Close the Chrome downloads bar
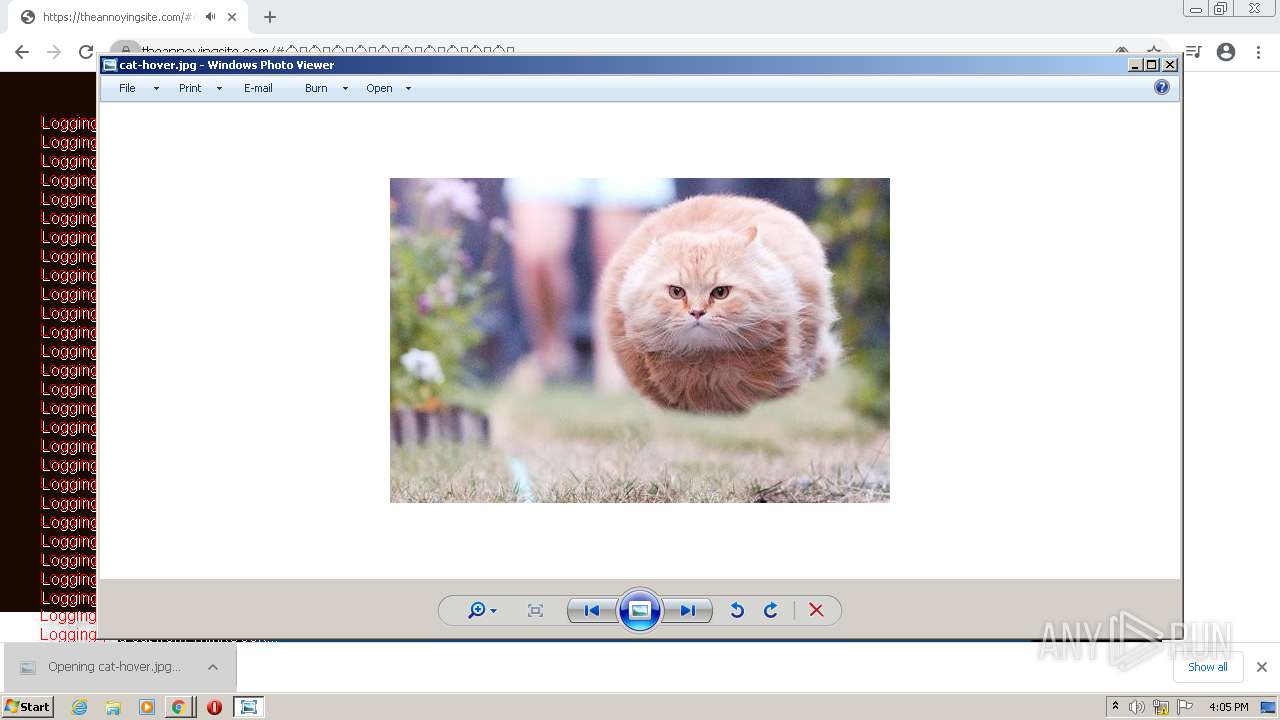1280x720 pixels. pos(1262,667)
